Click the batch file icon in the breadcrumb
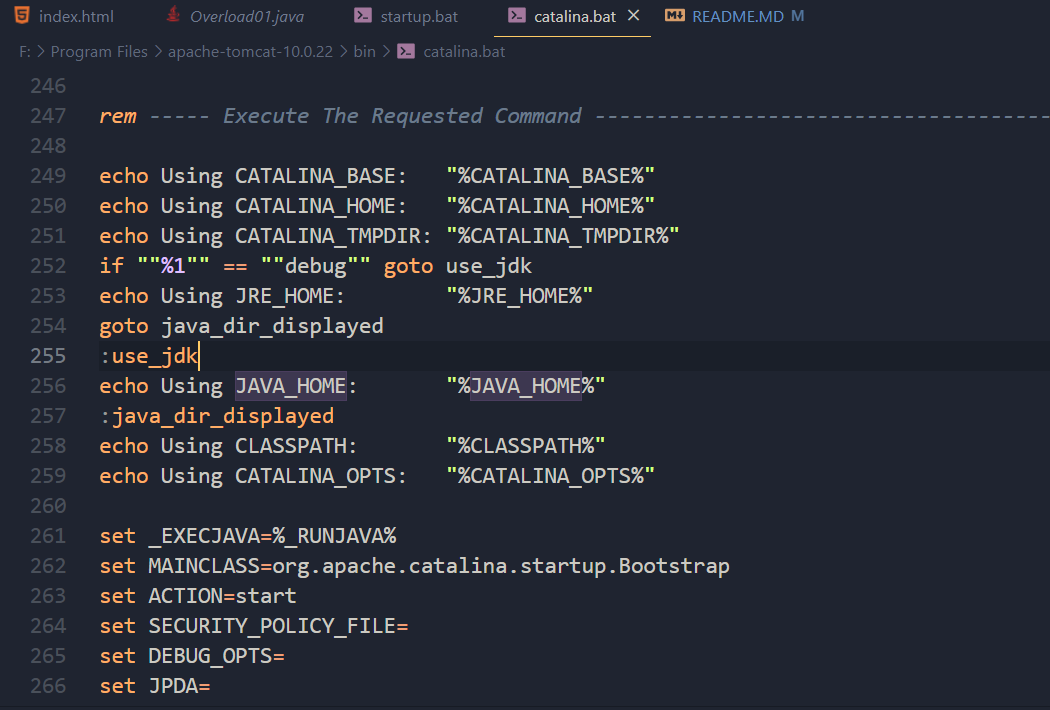1050x710 pixels. click(x=406, y=51)
